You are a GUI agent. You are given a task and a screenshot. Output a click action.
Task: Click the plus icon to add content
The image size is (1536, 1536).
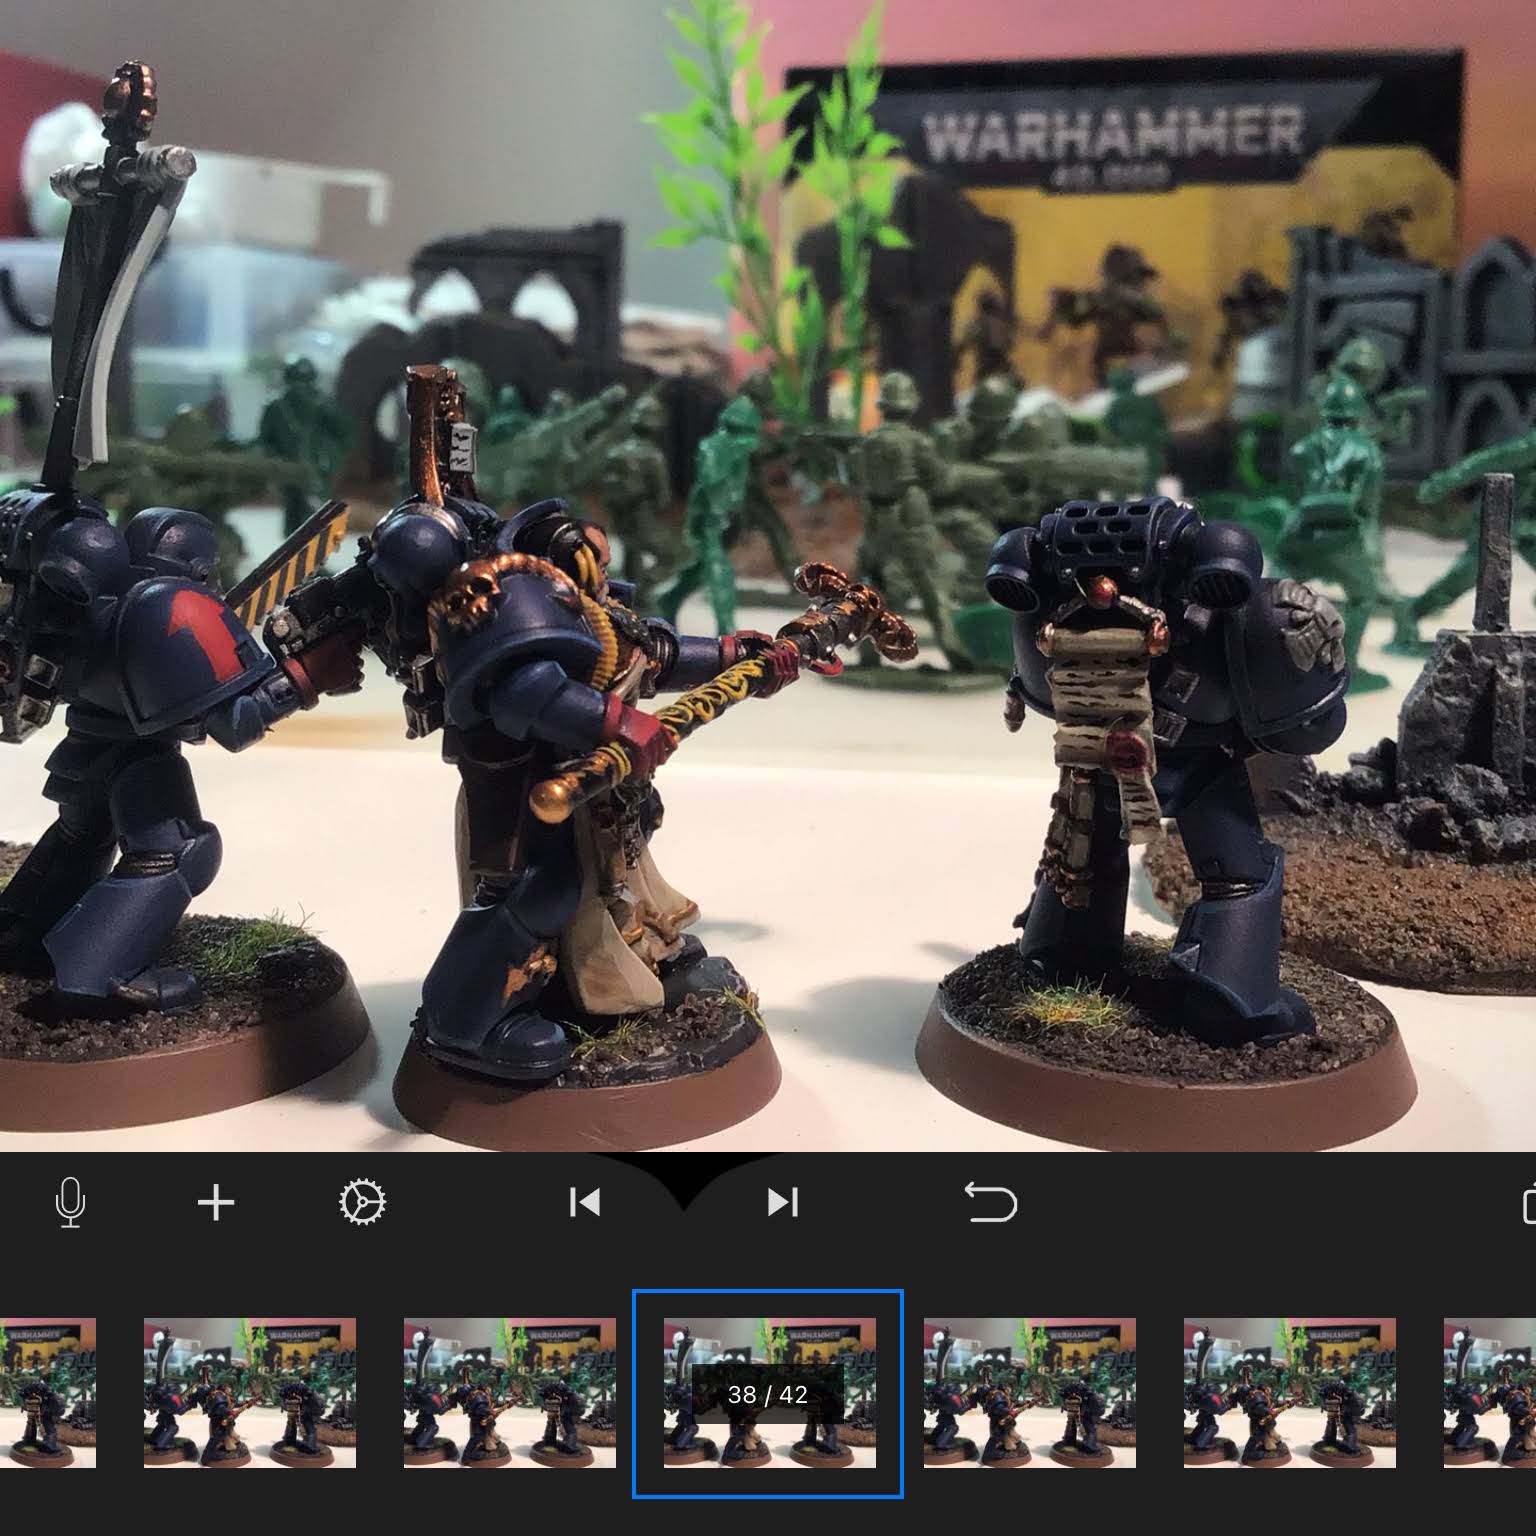[x=216, y=1202]
